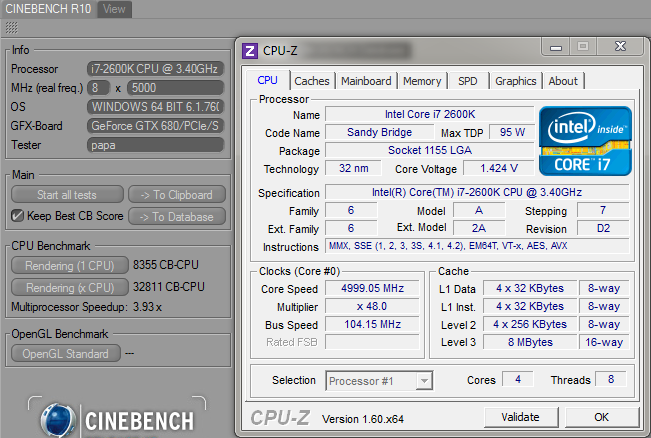Screen dimensions: 651x438
Task: Click the CPU-Z purple Z title icon
Action: click(x=250, y=51)
